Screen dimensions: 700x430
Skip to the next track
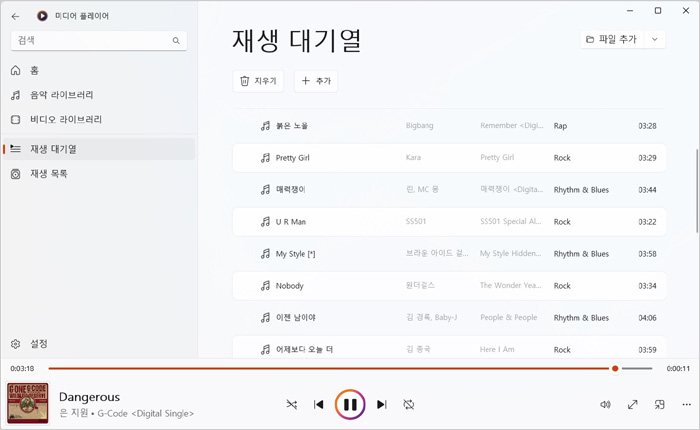point(382,404)
